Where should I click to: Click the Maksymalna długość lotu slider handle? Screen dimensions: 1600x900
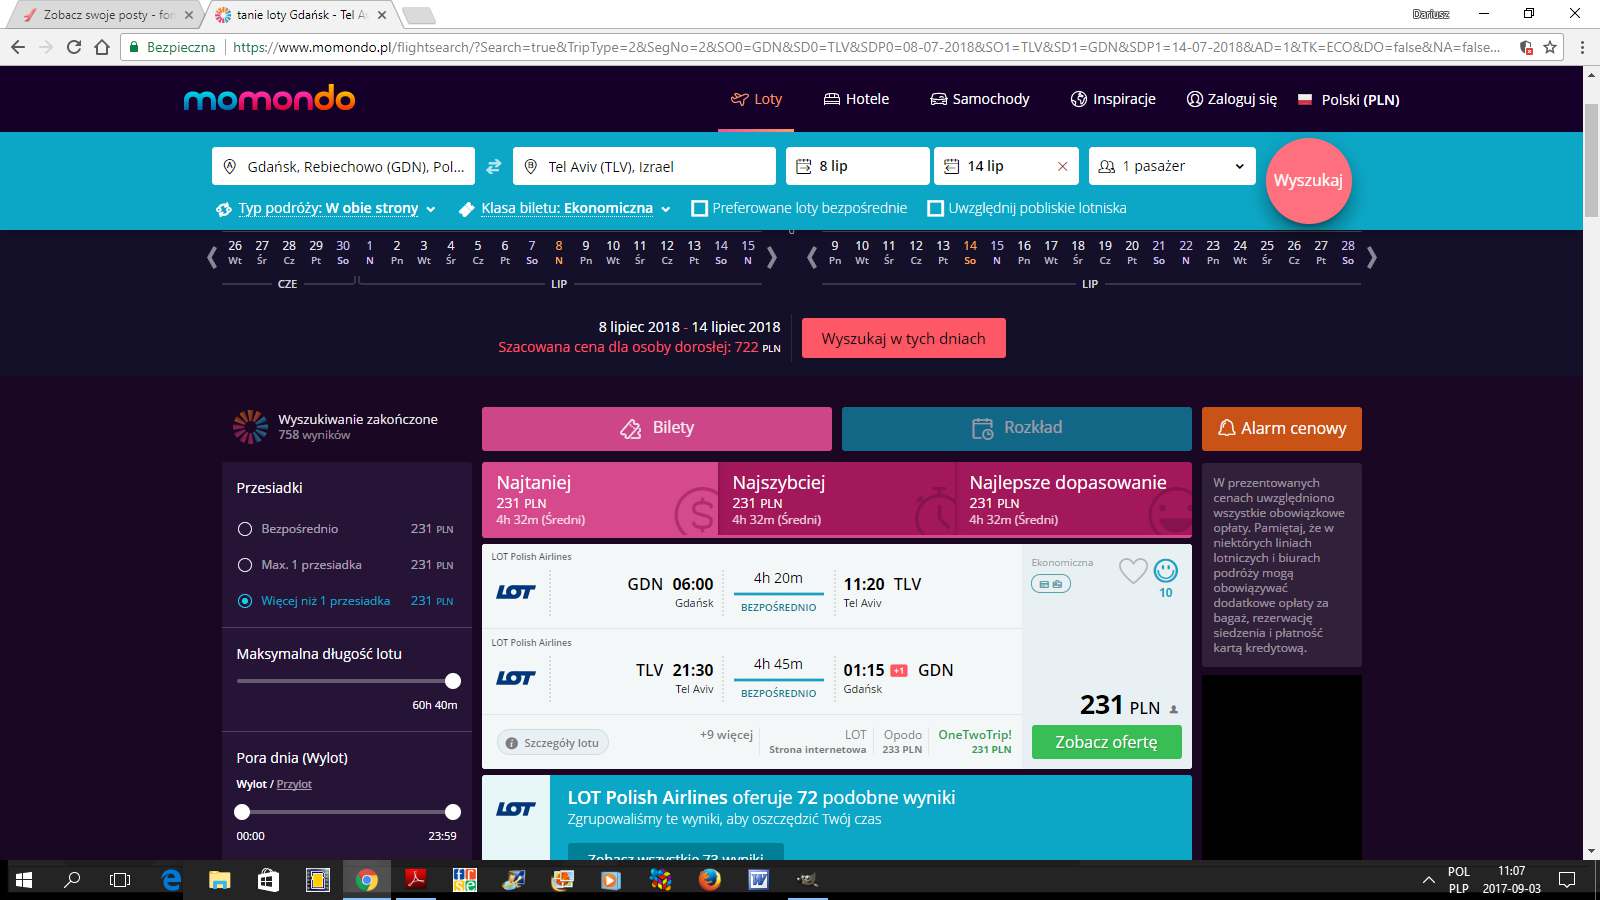pos(453,681)
